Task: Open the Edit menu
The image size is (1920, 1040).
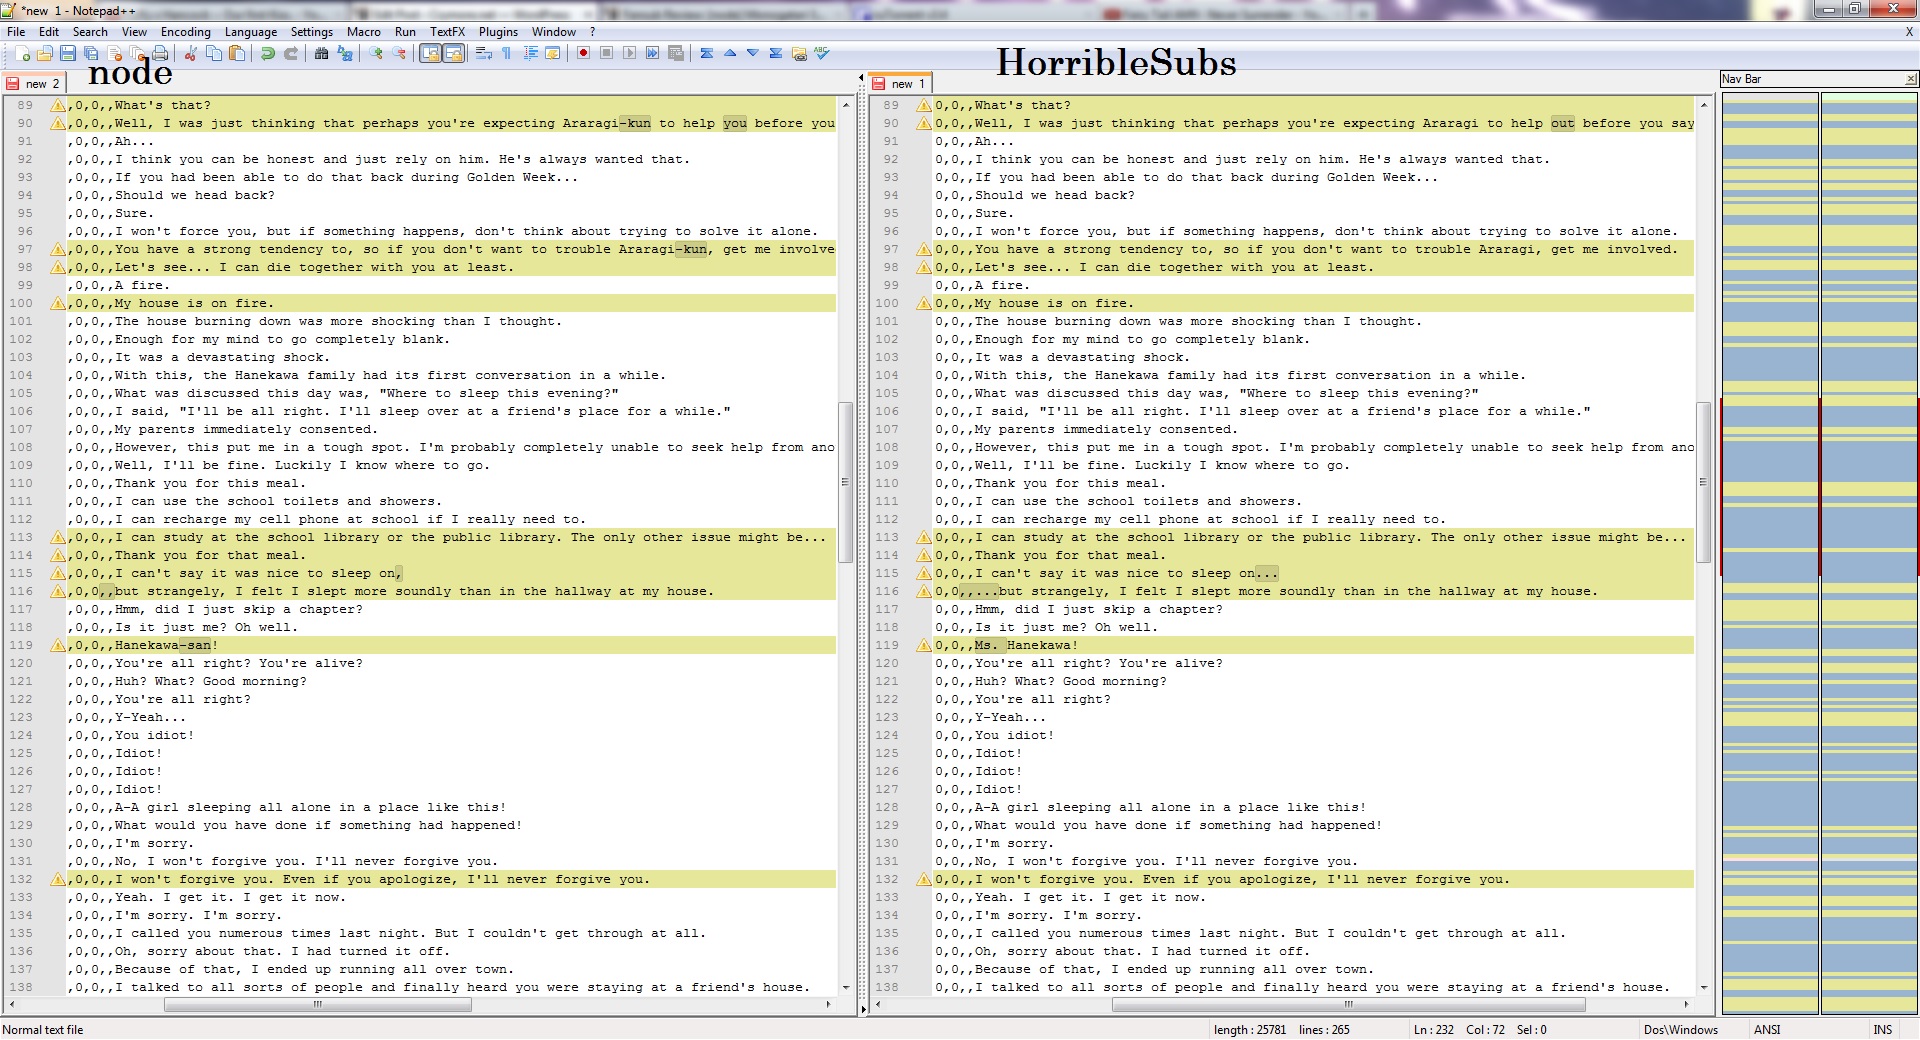Action: click(49, 32)
